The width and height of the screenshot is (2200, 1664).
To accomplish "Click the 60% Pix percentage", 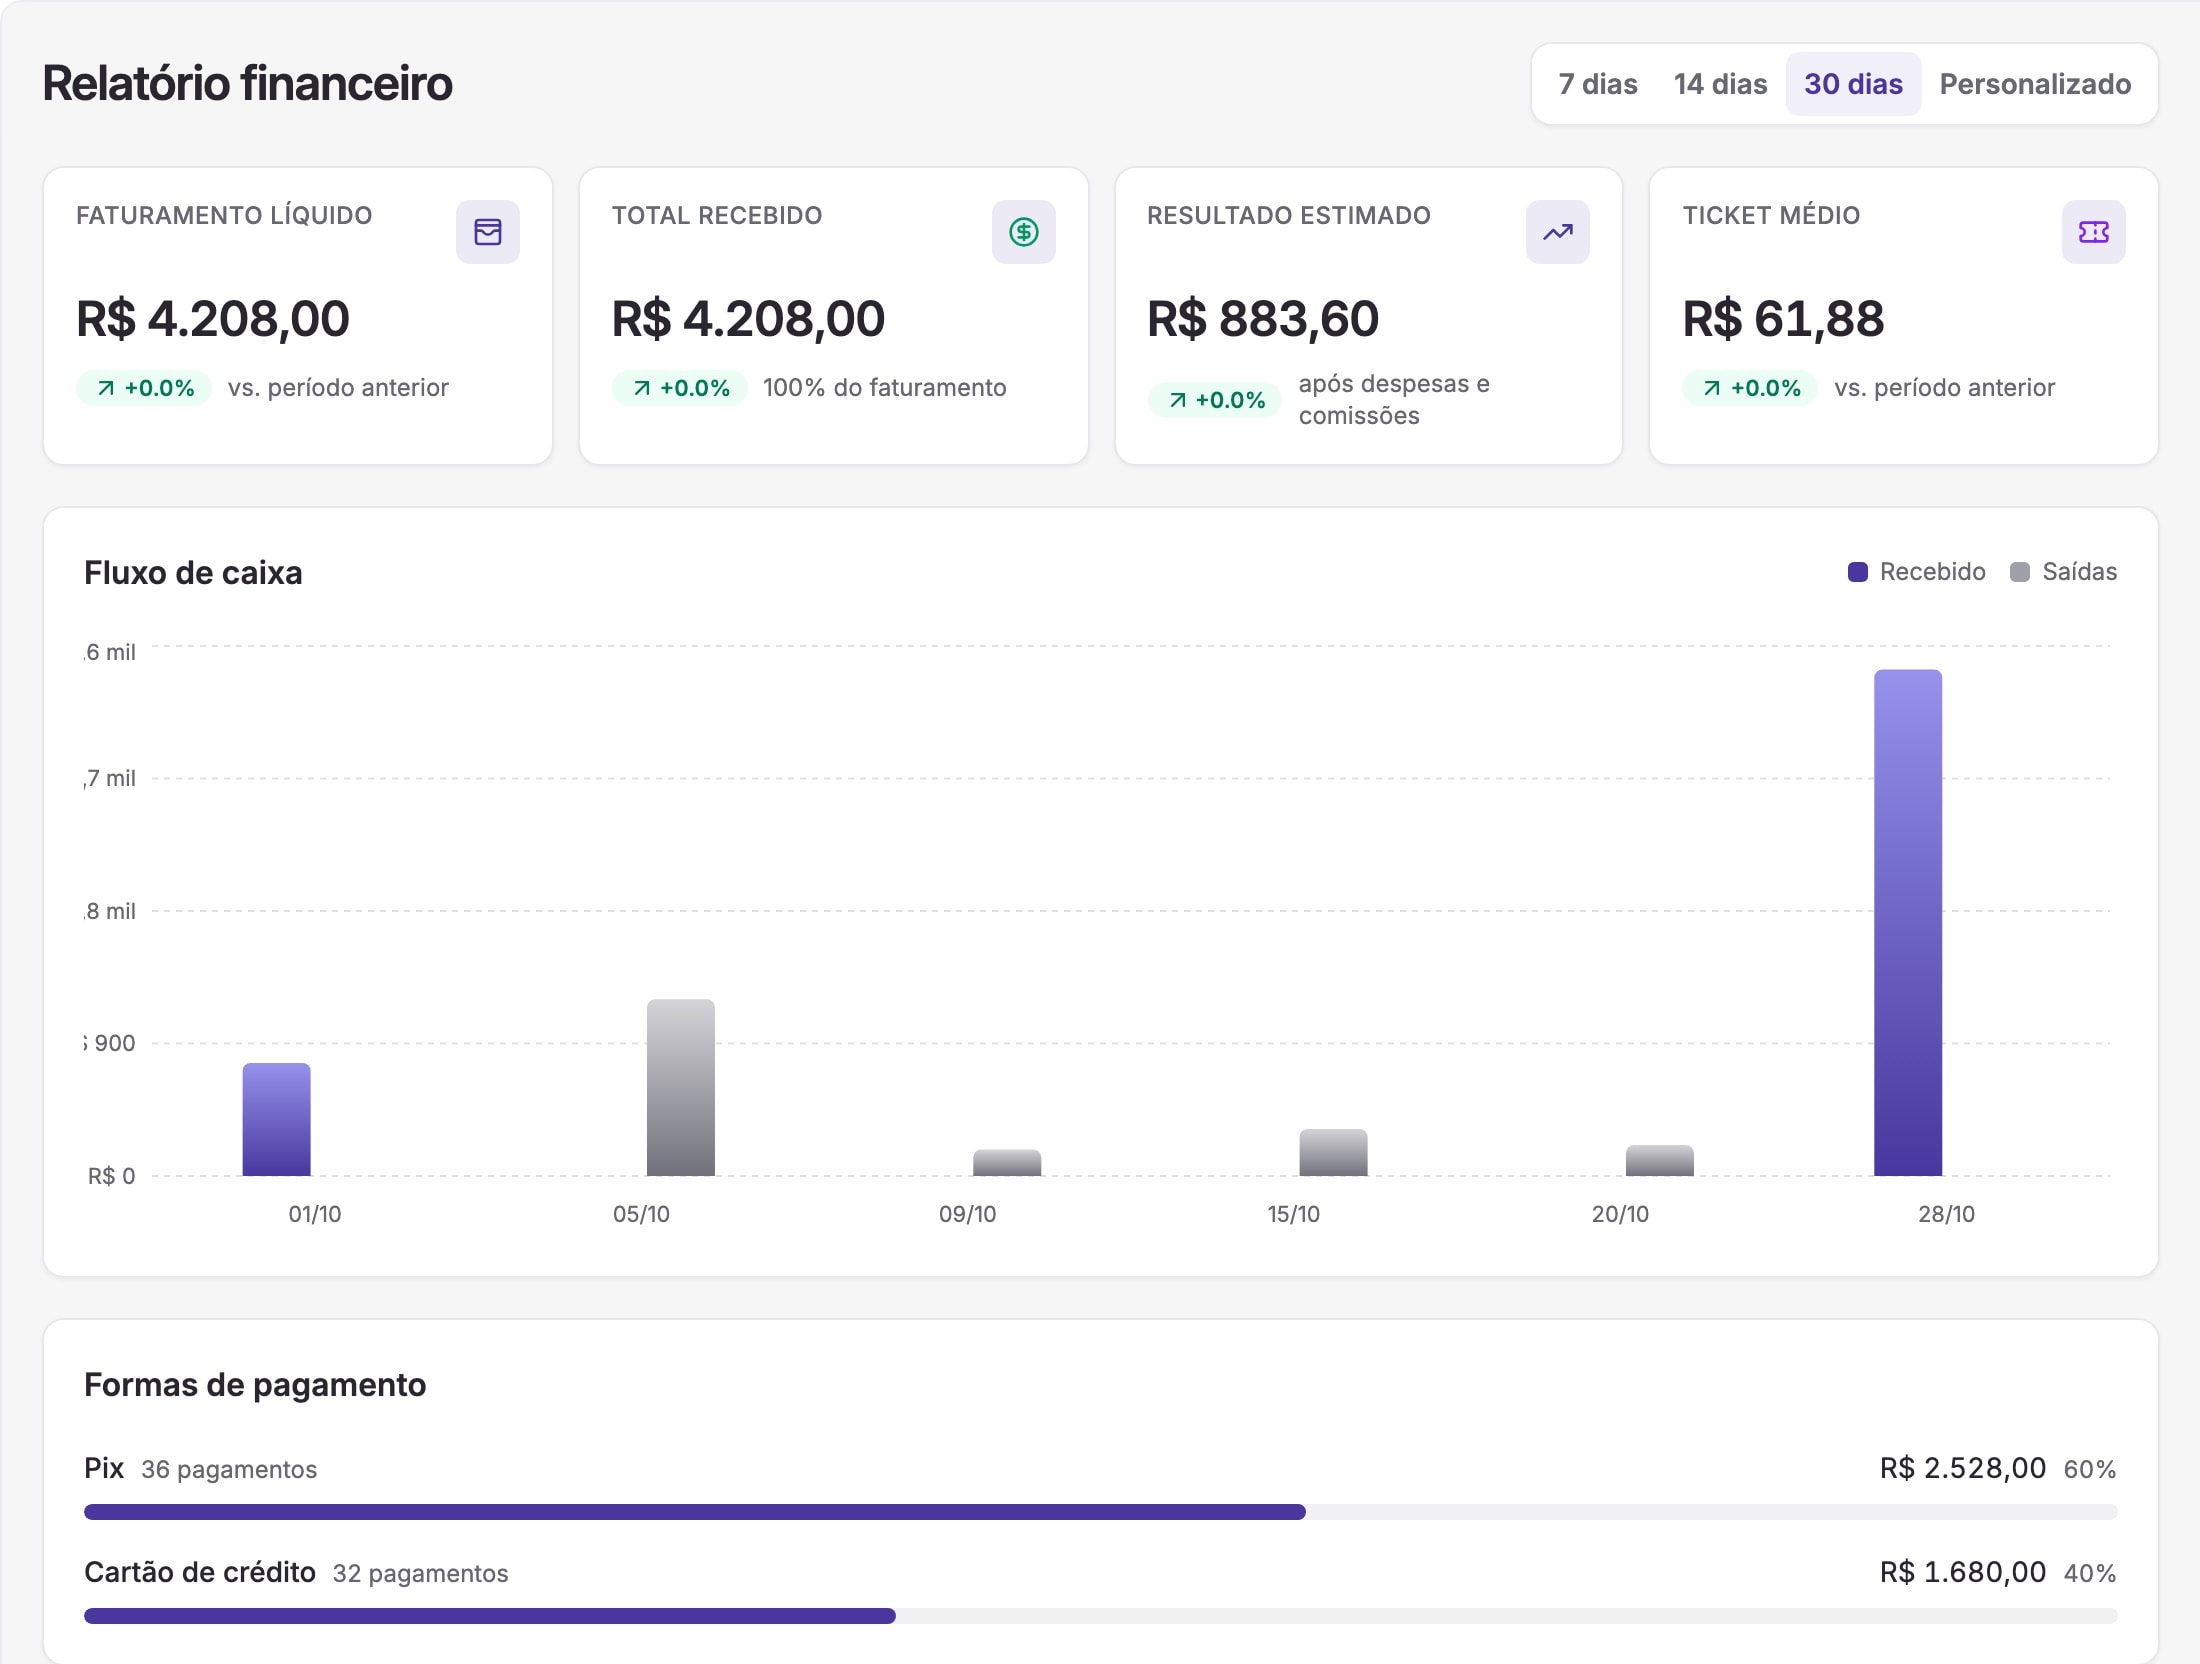I will point(2090,1469).
